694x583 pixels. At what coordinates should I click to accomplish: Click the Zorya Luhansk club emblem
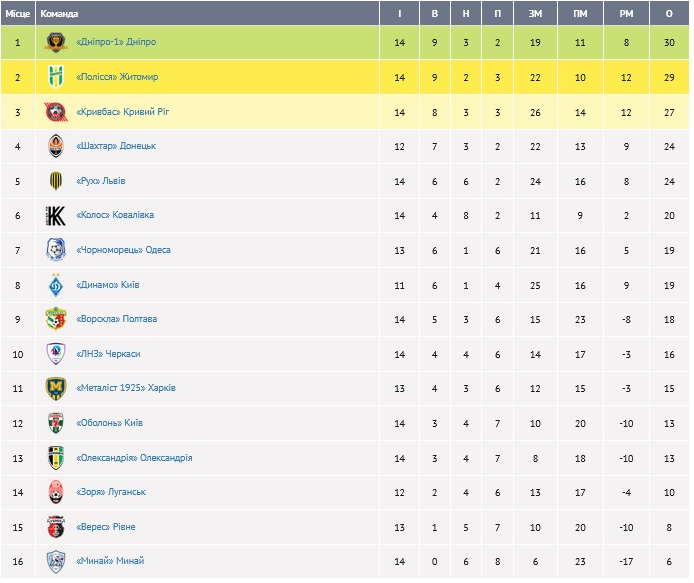click(x=56, y=492)
